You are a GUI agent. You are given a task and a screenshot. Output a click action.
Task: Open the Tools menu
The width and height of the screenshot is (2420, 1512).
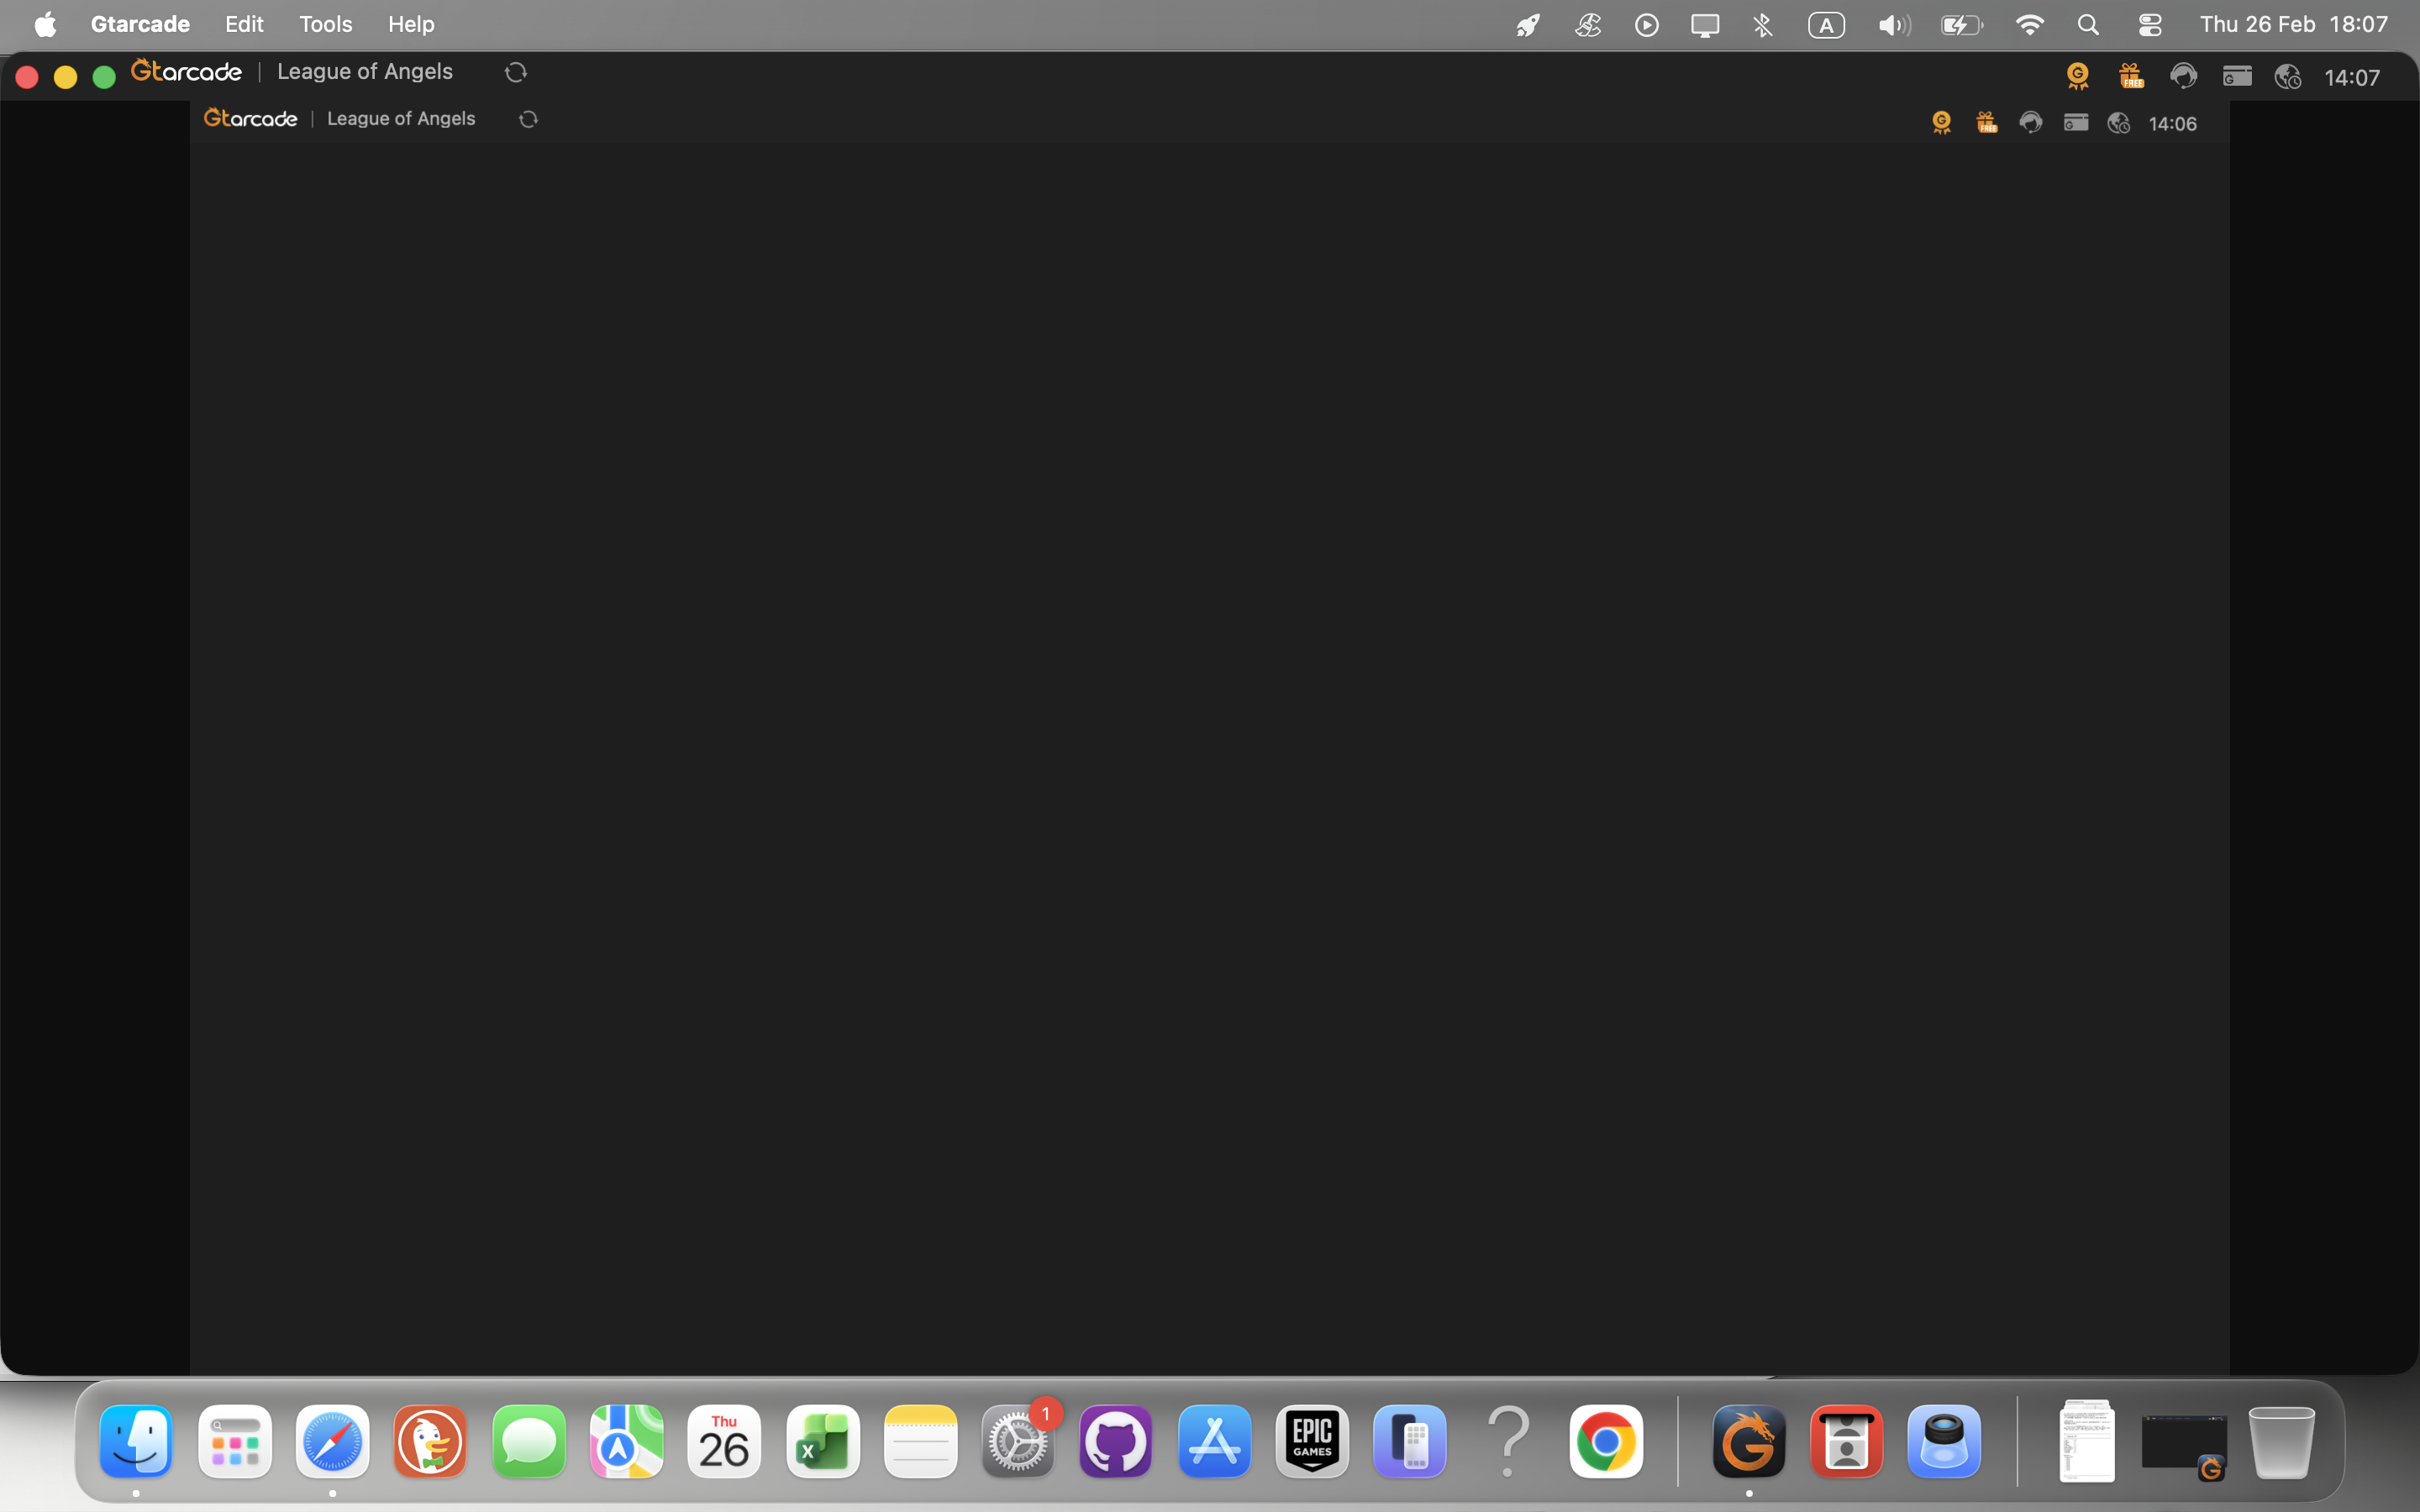pyautogui.click(x=325, y=24)
